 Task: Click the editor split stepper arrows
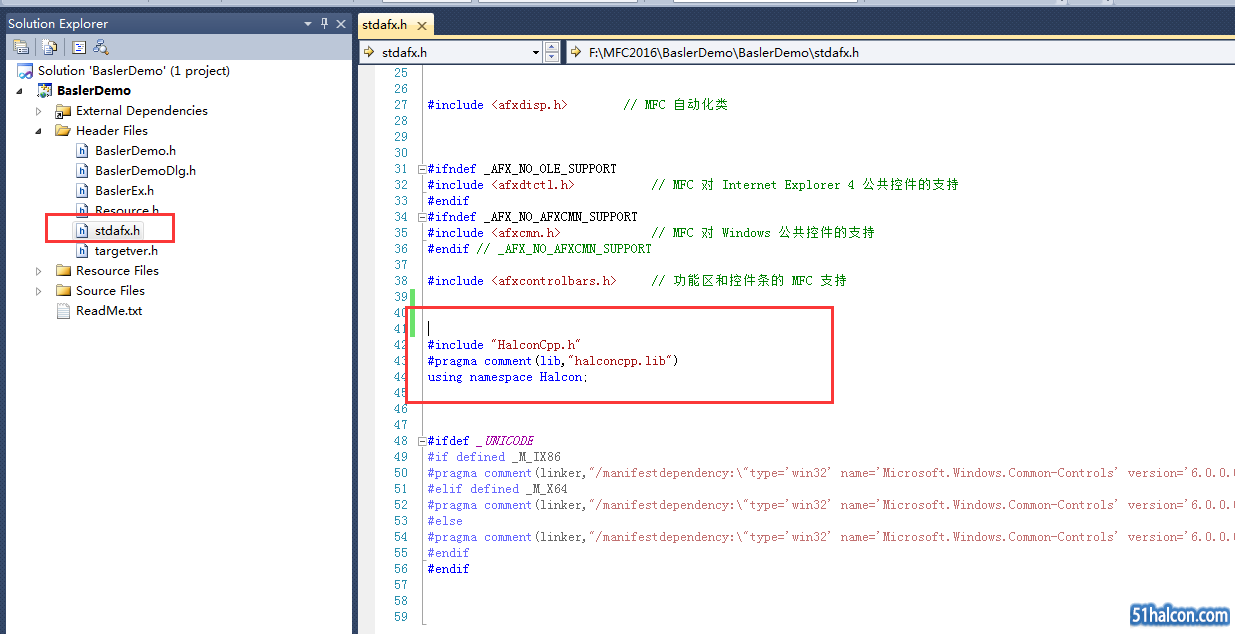[x=553, y=52]
